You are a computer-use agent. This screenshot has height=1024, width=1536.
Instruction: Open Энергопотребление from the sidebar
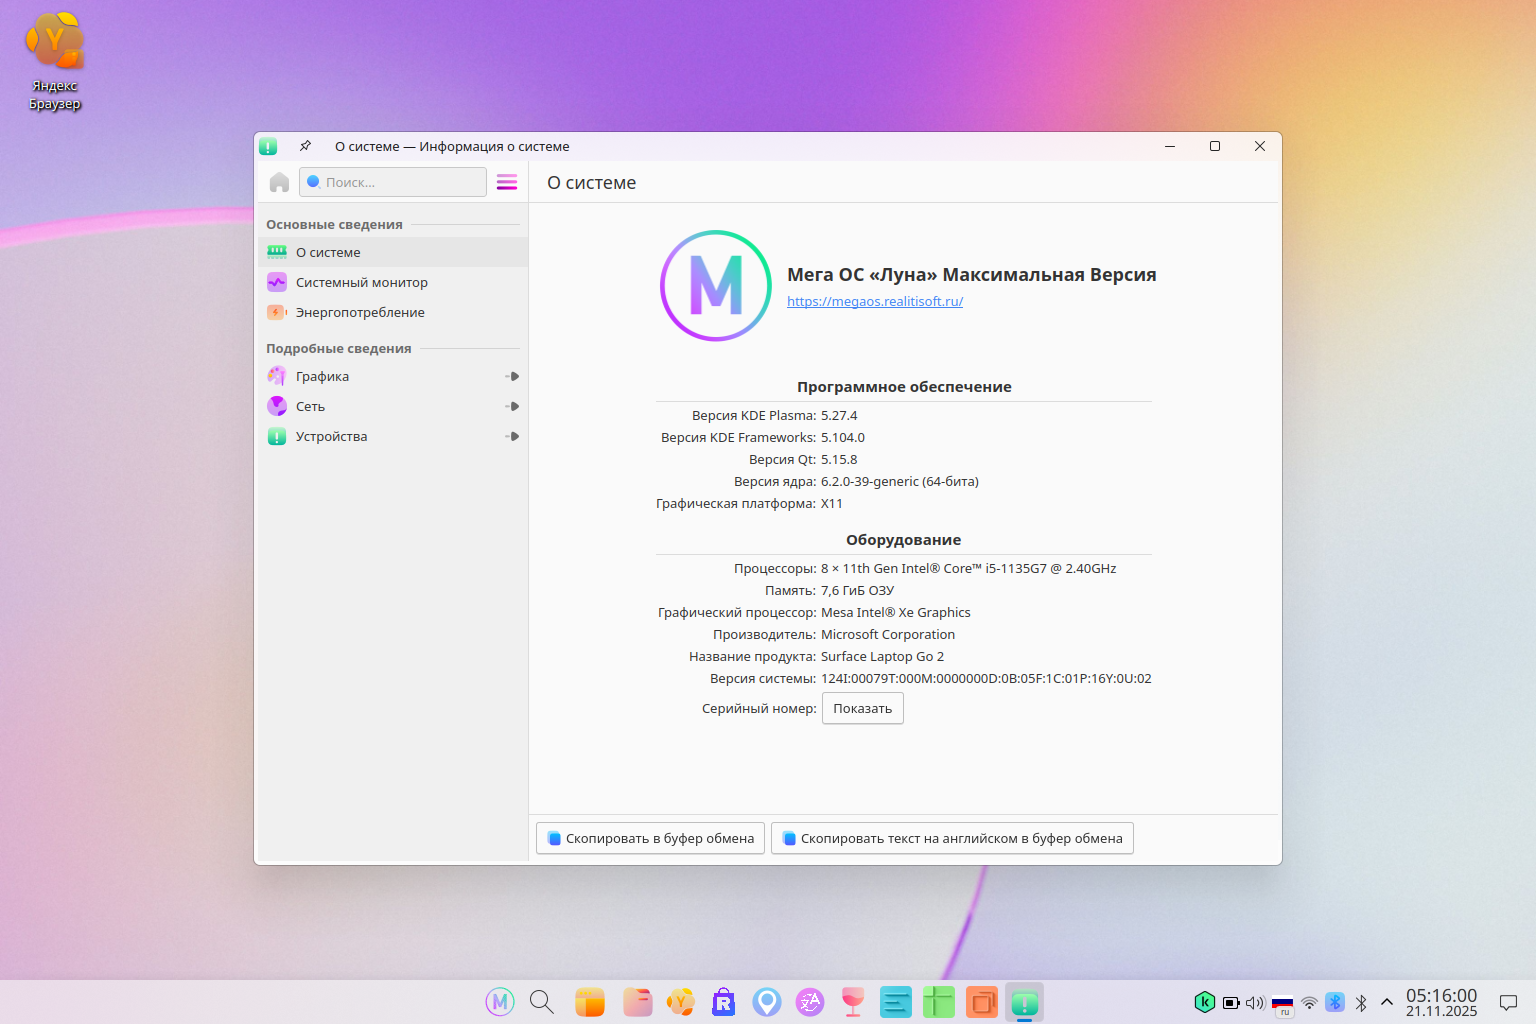tap(360, 313)
